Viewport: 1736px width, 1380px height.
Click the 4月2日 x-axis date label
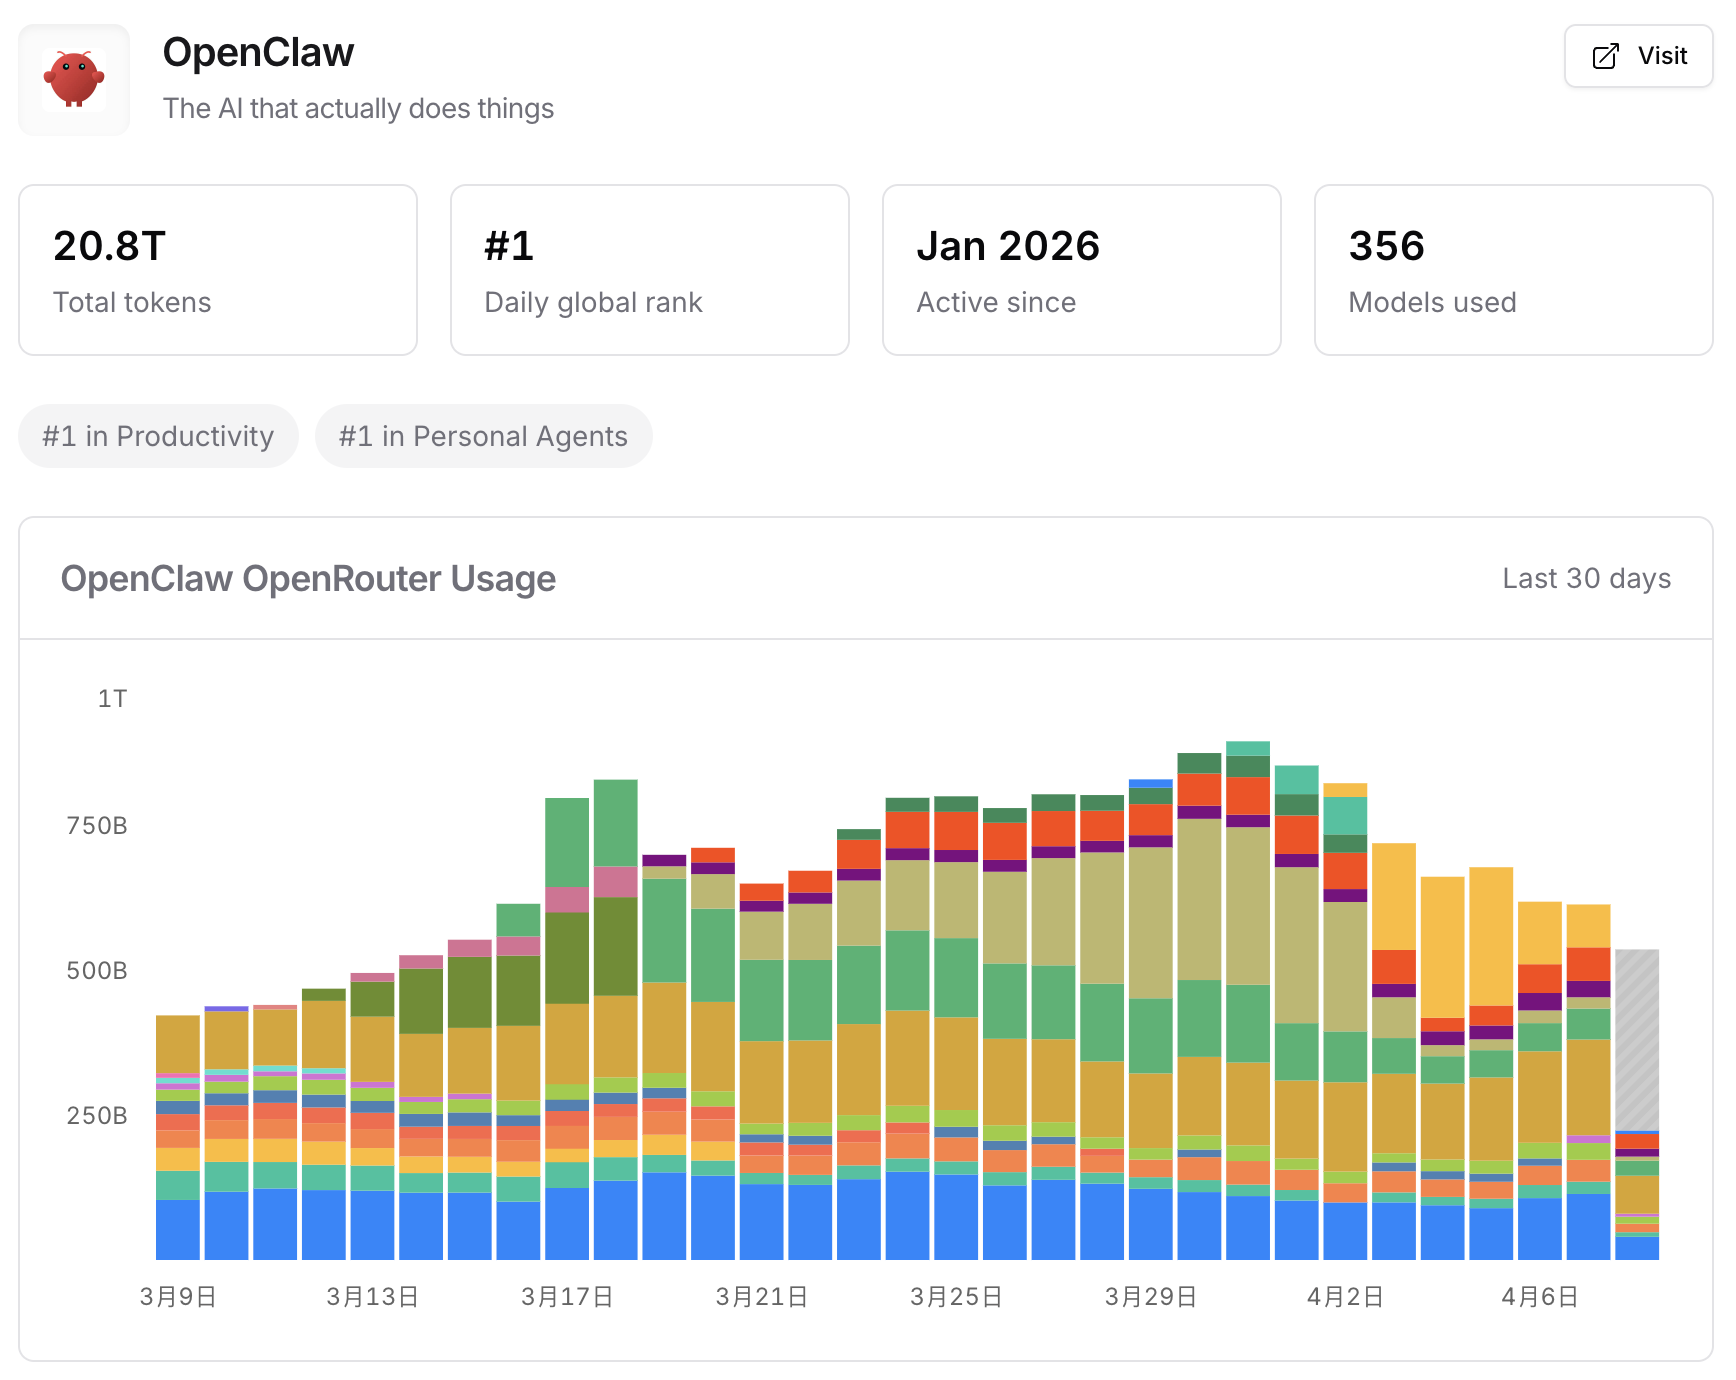(x=1345, y=1297)
